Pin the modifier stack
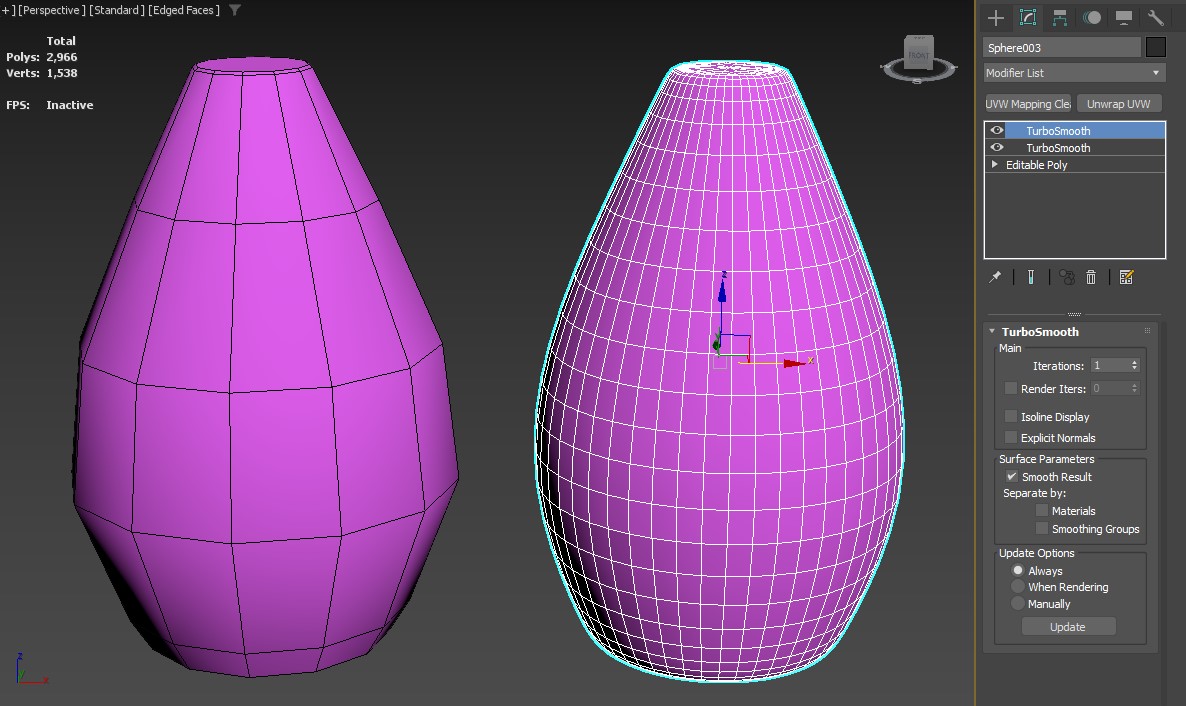The image size is (1186, 706). pyautogui.click(x=995, y=277)
